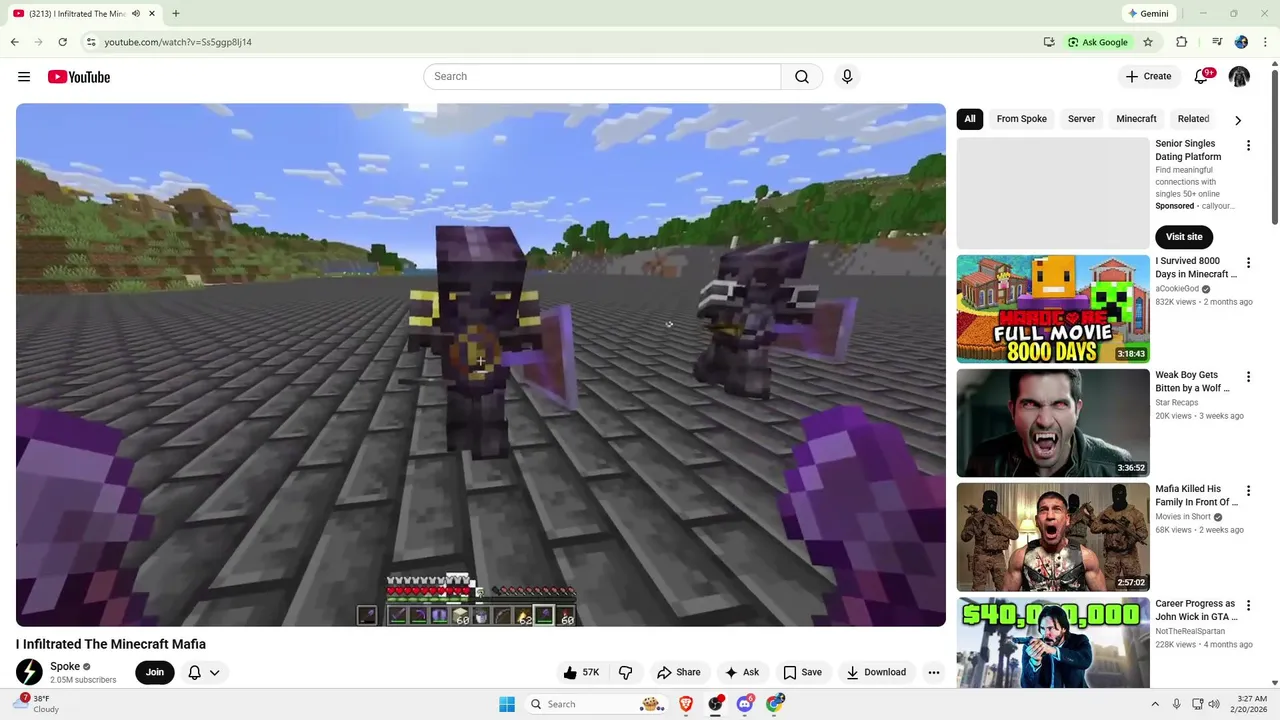
Task: Open browser extensions puzzle icon
Action: pyautogui.click(x=1182, y=42)
